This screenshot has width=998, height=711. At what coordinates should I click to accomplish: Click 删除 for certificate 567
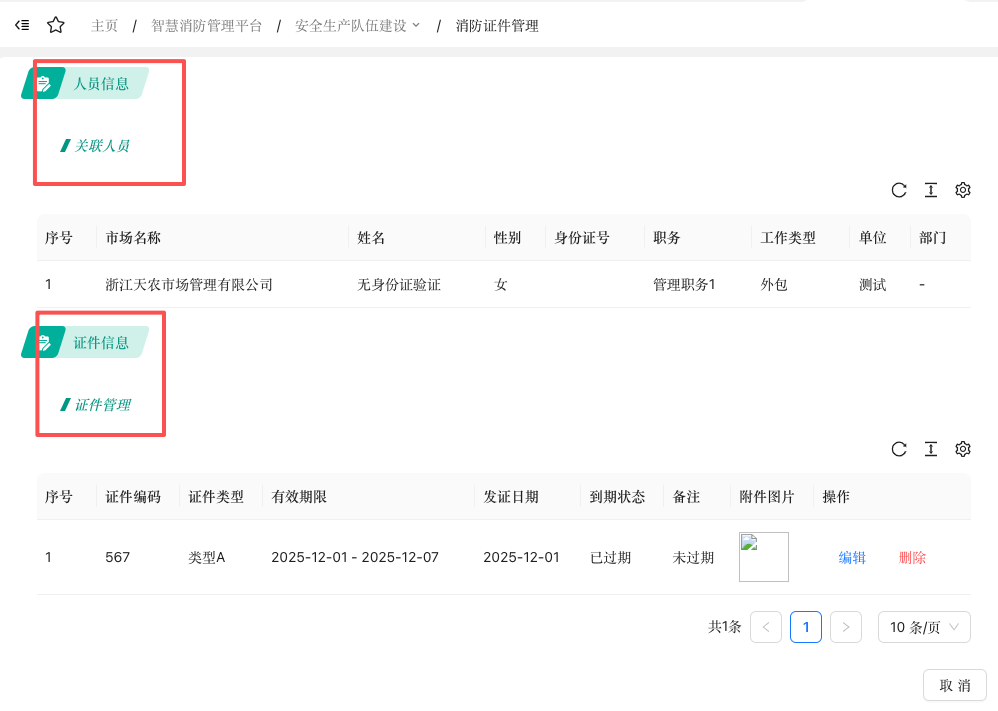click(x=912, y=558)
